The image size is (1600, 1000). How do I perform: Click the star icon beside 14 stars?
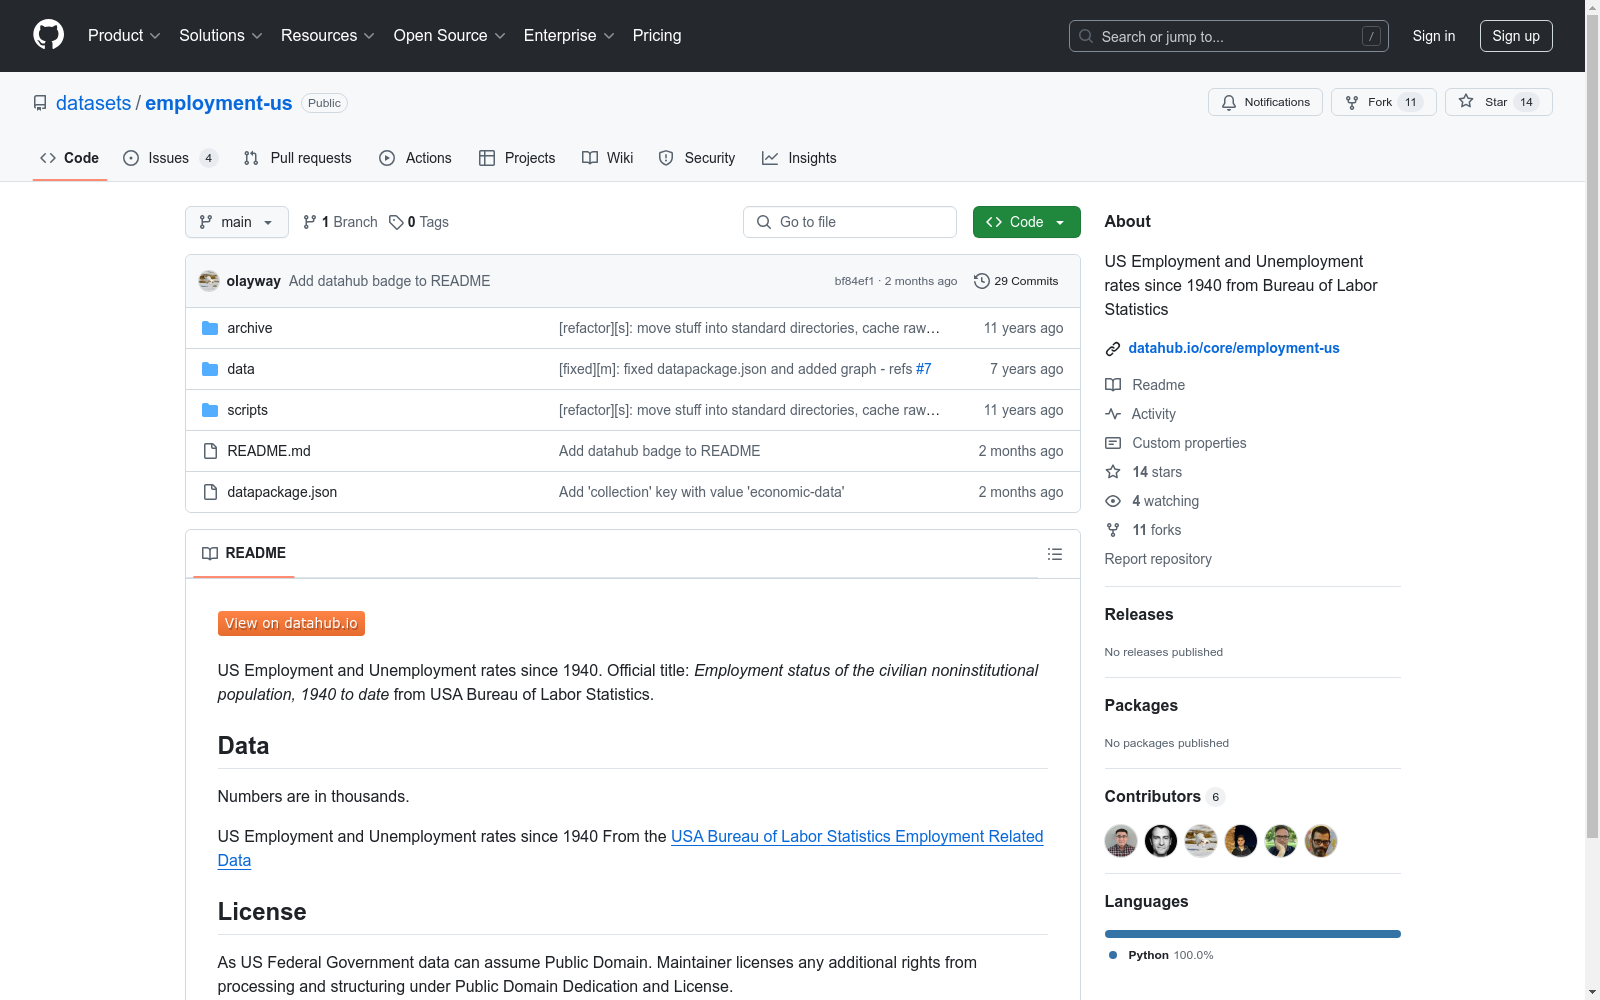tap(1113, 472)
